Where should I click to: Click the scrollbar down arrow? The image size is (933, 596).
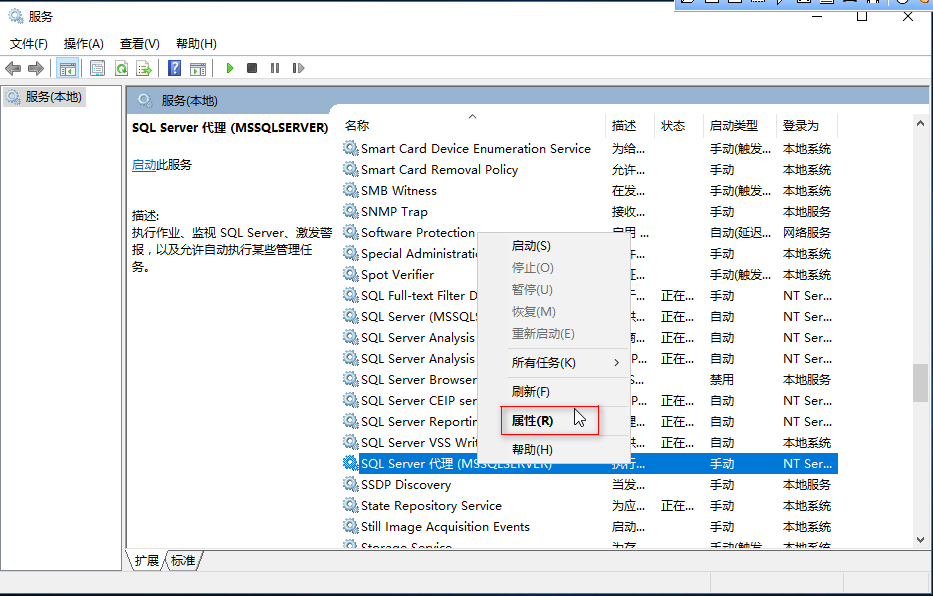920,539
